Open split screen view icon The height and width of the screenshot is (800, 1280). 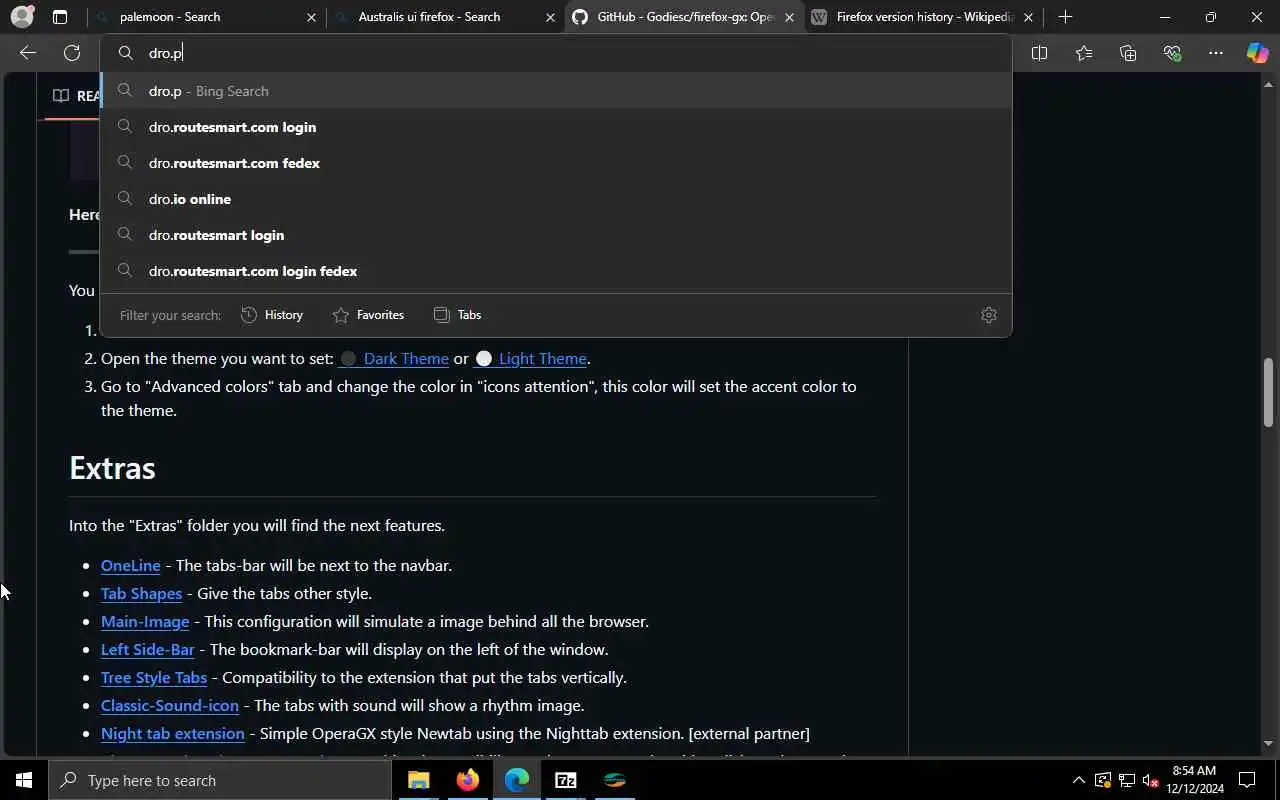pos(1039,53)
